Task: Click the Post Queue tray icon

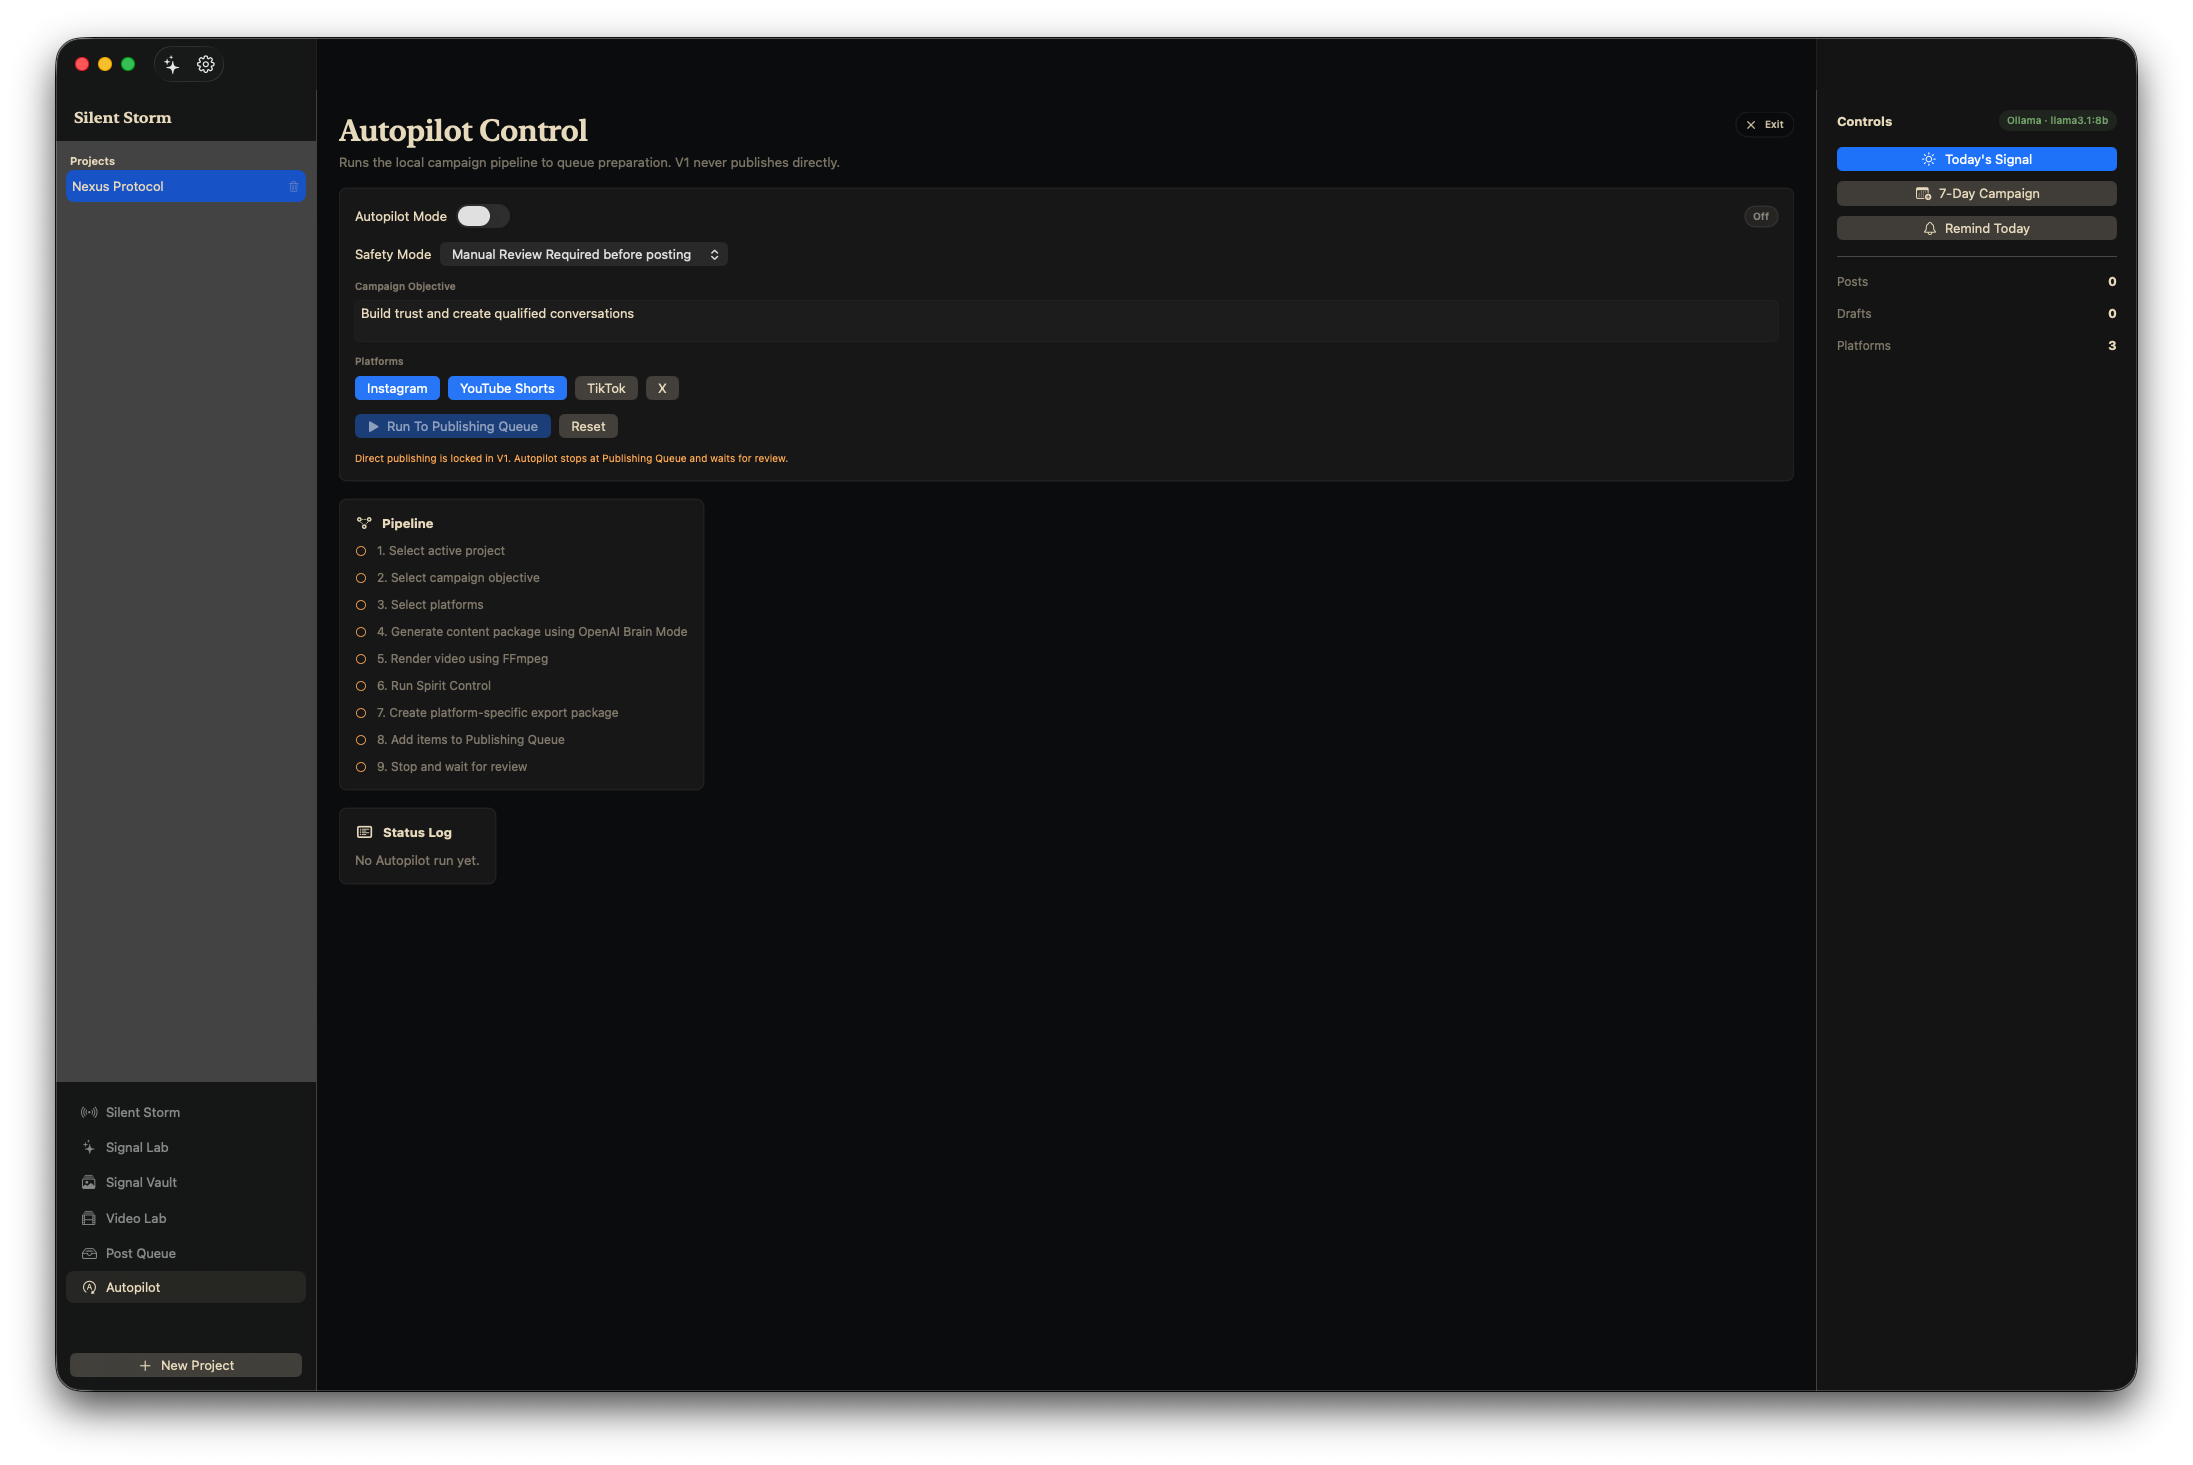Action: tap(89, 1253)
